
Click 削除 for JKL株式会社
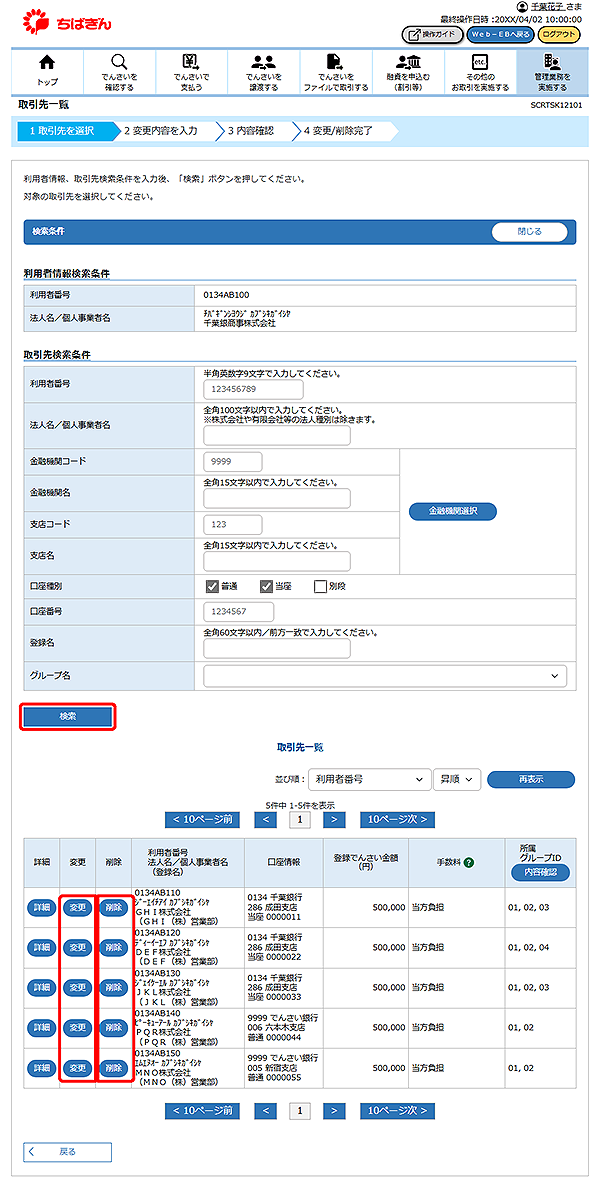(114, 987)
